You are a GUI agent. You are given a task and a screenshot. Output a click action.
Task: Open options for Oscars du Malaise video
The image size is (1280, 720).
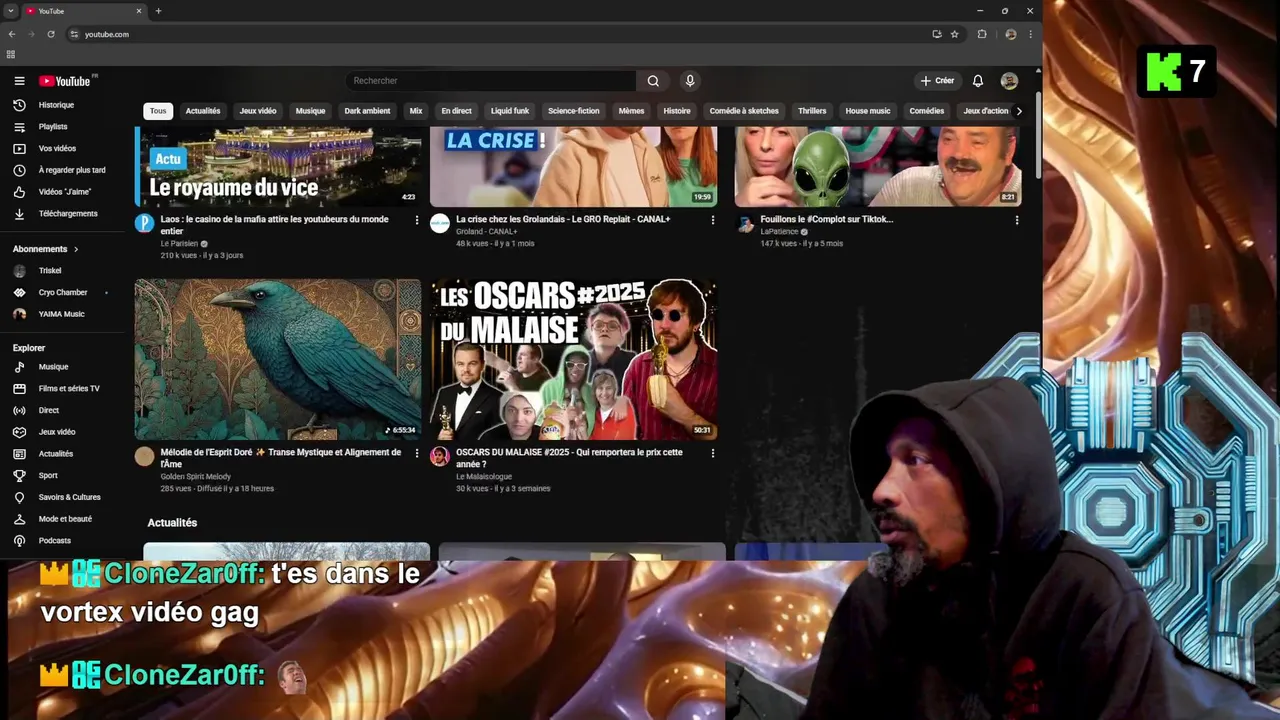click(x=713, y=453)
